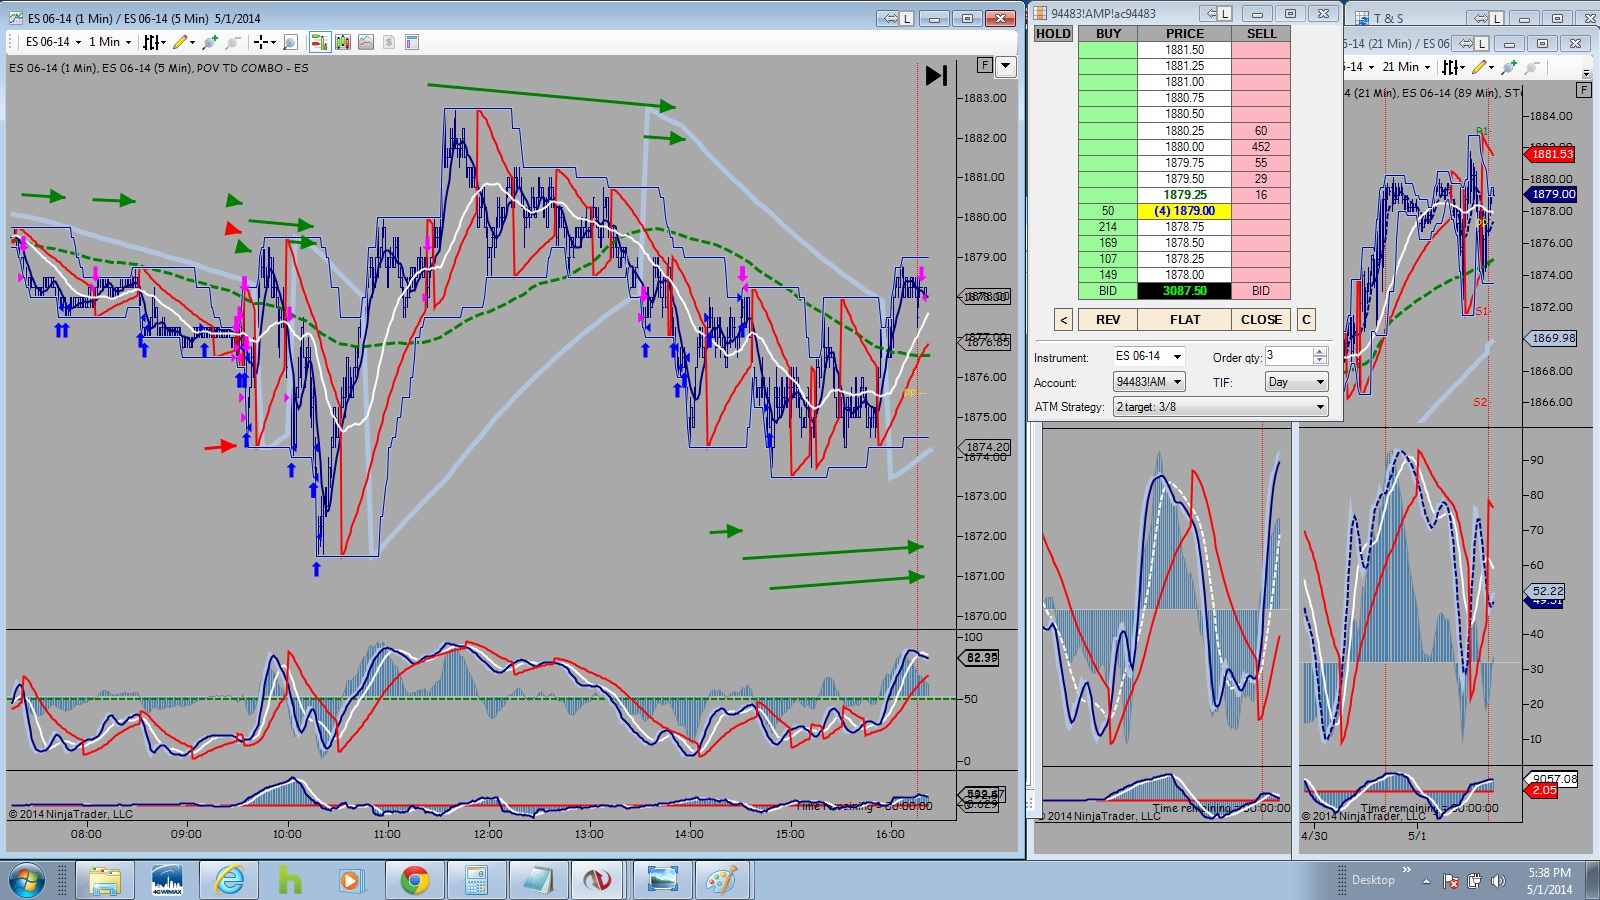Screen dimensions: 1600x900
Task: Open the 1 Min interval dropdown
Action: click(x=110, y=42)
